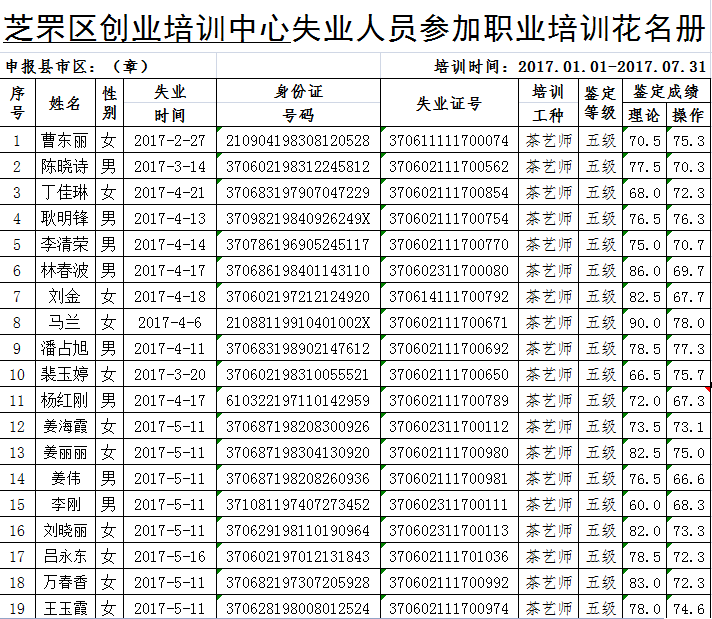The height and width of the screenshot is (619, 712).
Task: Click the 失业证号 column header
Action: pyautogui.click(x=449, y=103)
